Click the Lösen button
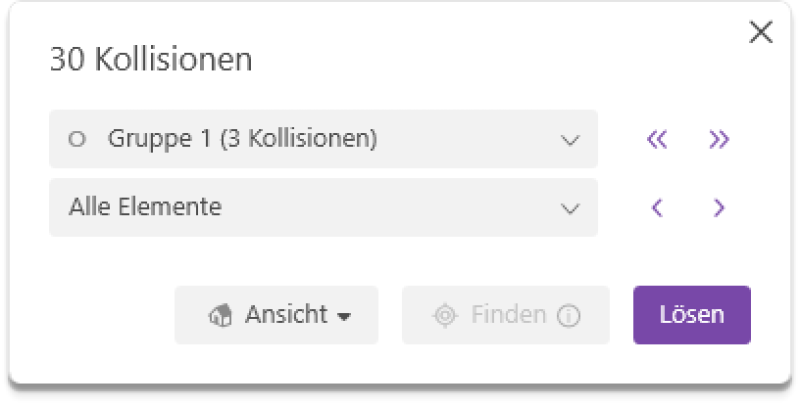Viewport: 800px width, 407px height. (692, 315)
